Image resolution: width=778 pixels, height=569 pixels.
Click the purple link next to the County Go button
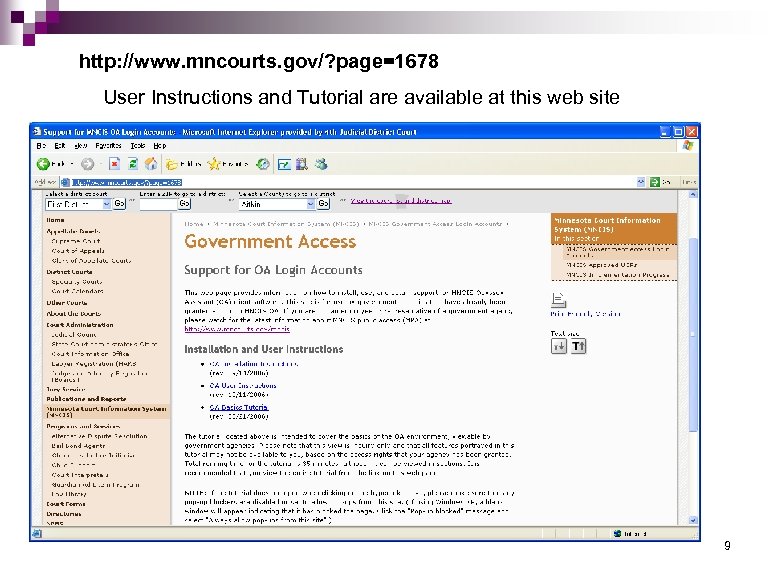pyautogui.click(x=401, y=201)
